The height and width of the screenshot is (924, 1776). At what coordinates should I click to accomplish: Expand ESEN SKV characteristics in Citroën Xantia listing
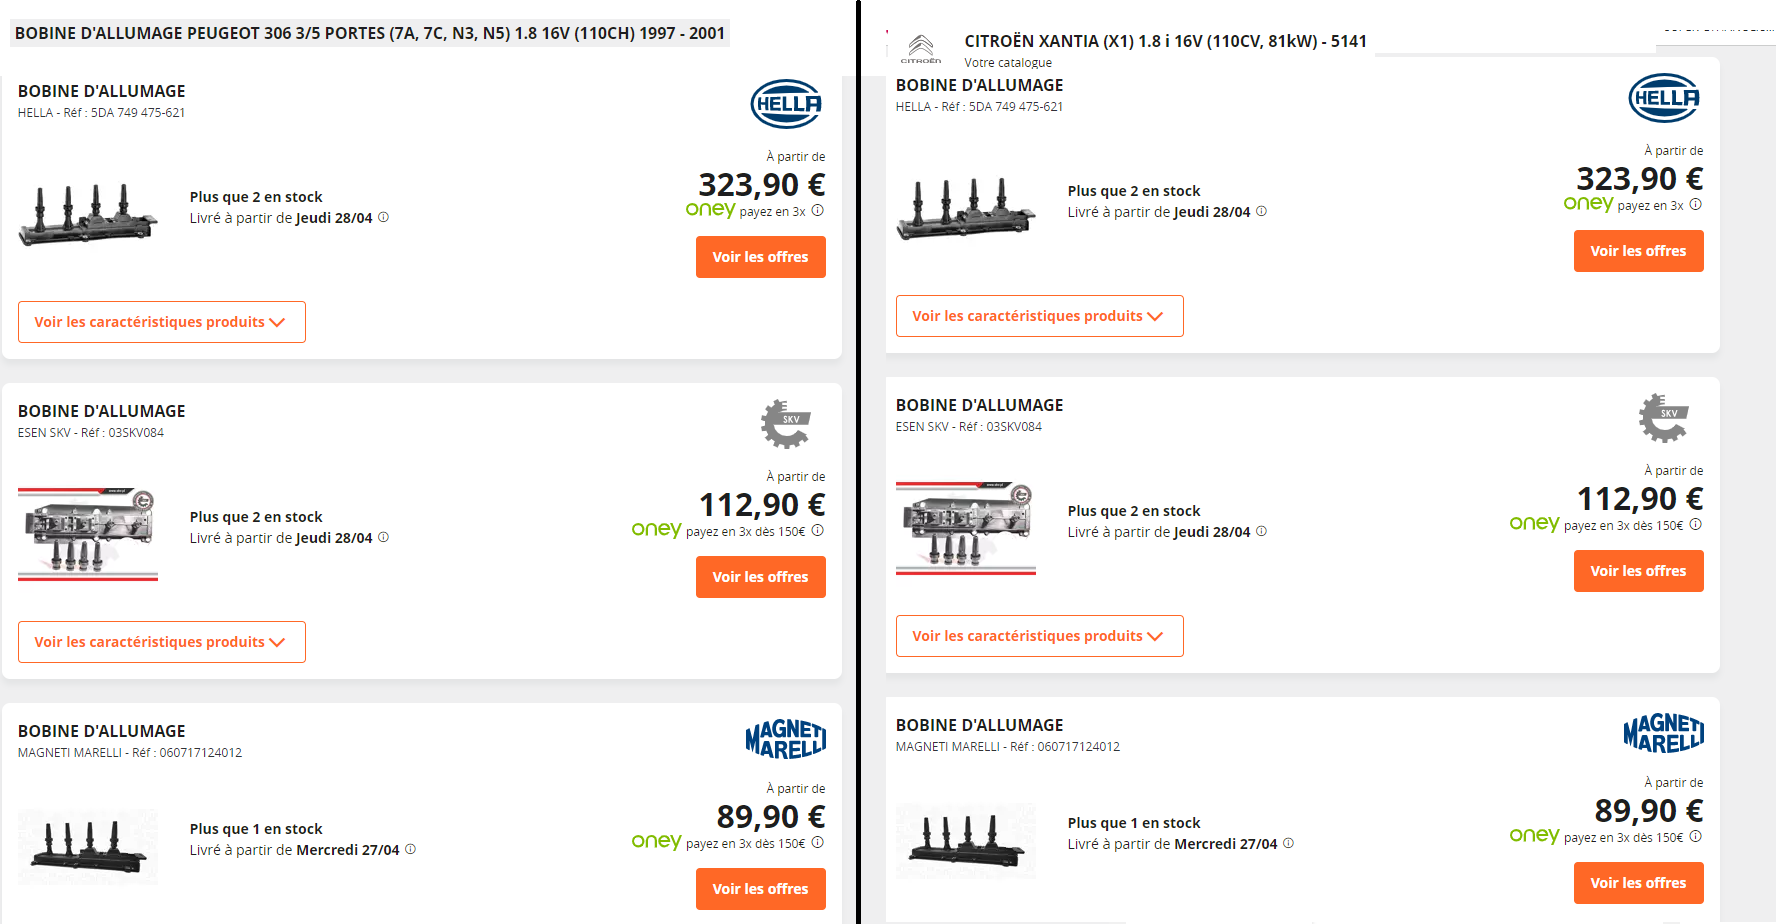(x=1039, y=636)
